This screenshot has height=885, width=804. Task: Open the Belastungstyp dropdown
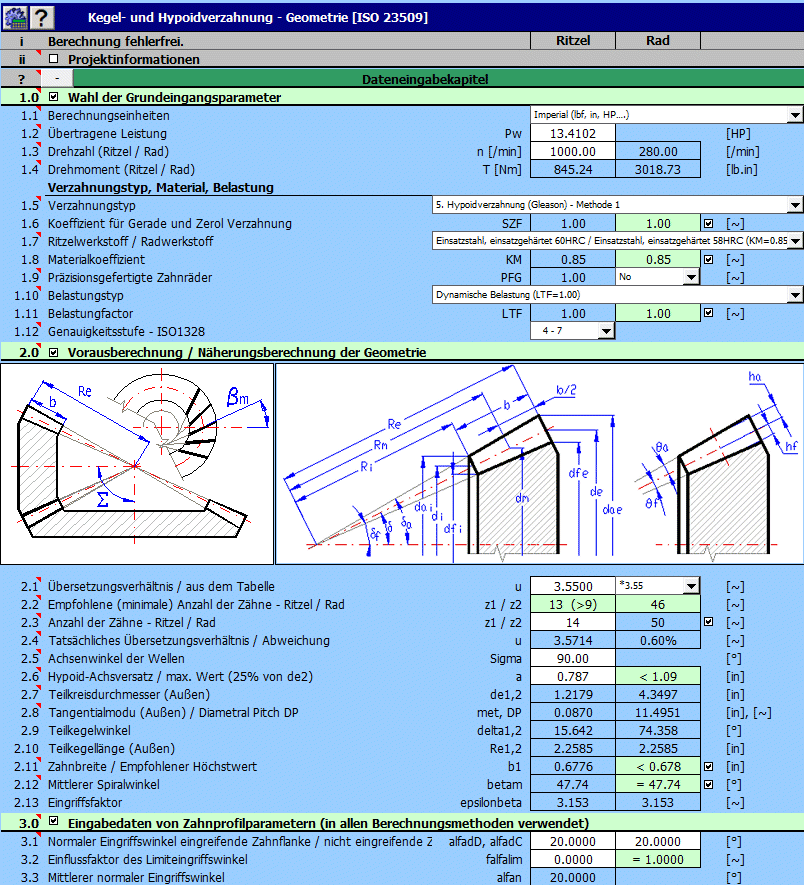click(795, 295)
